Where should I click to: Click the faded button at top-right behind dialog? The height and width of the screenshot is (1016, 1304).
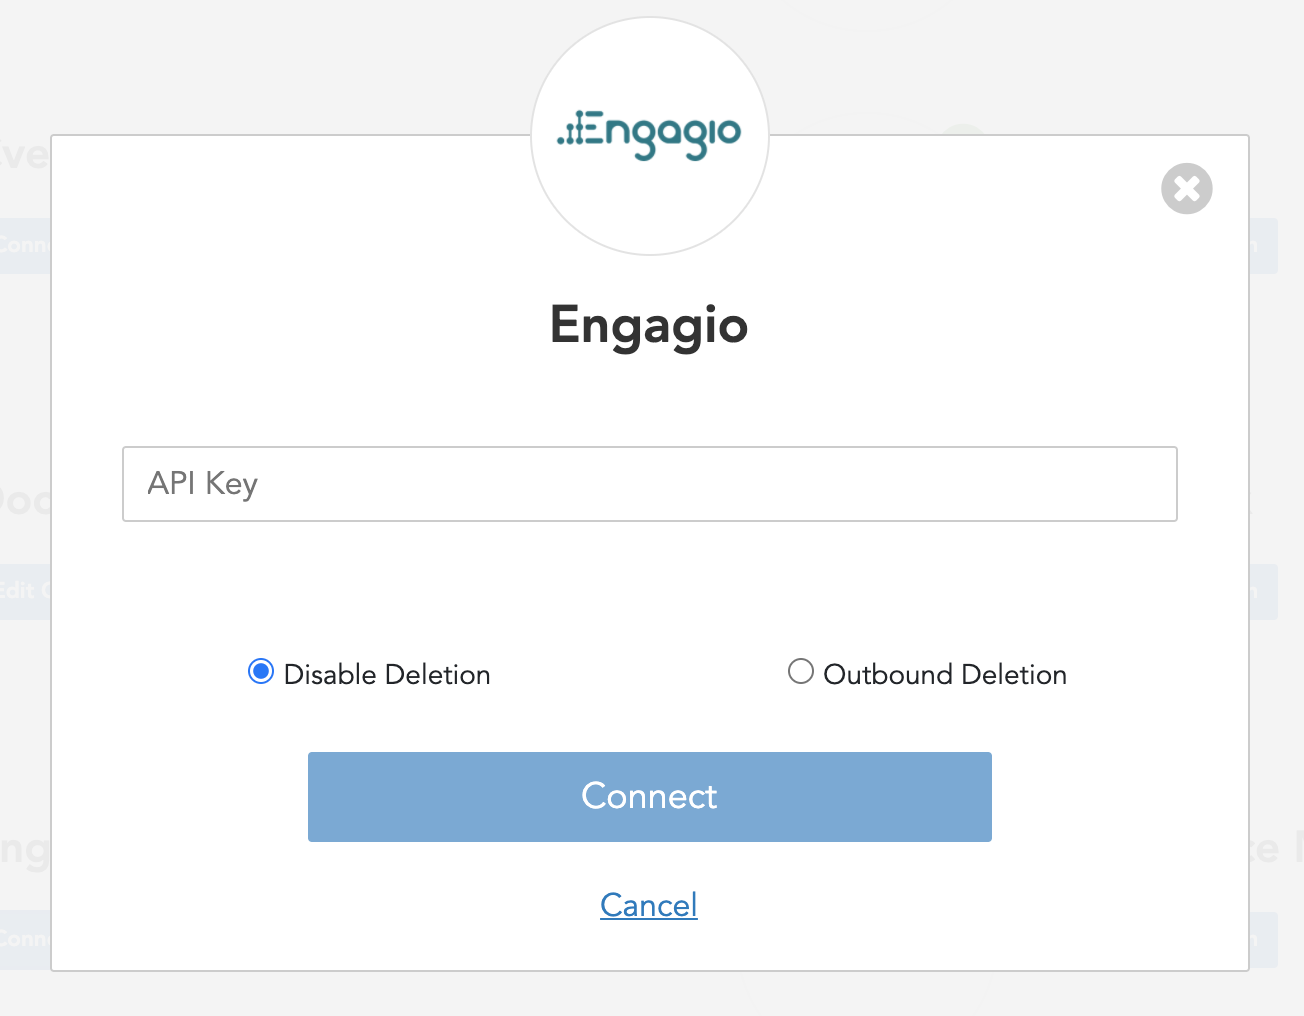(x=1264, y=246)
